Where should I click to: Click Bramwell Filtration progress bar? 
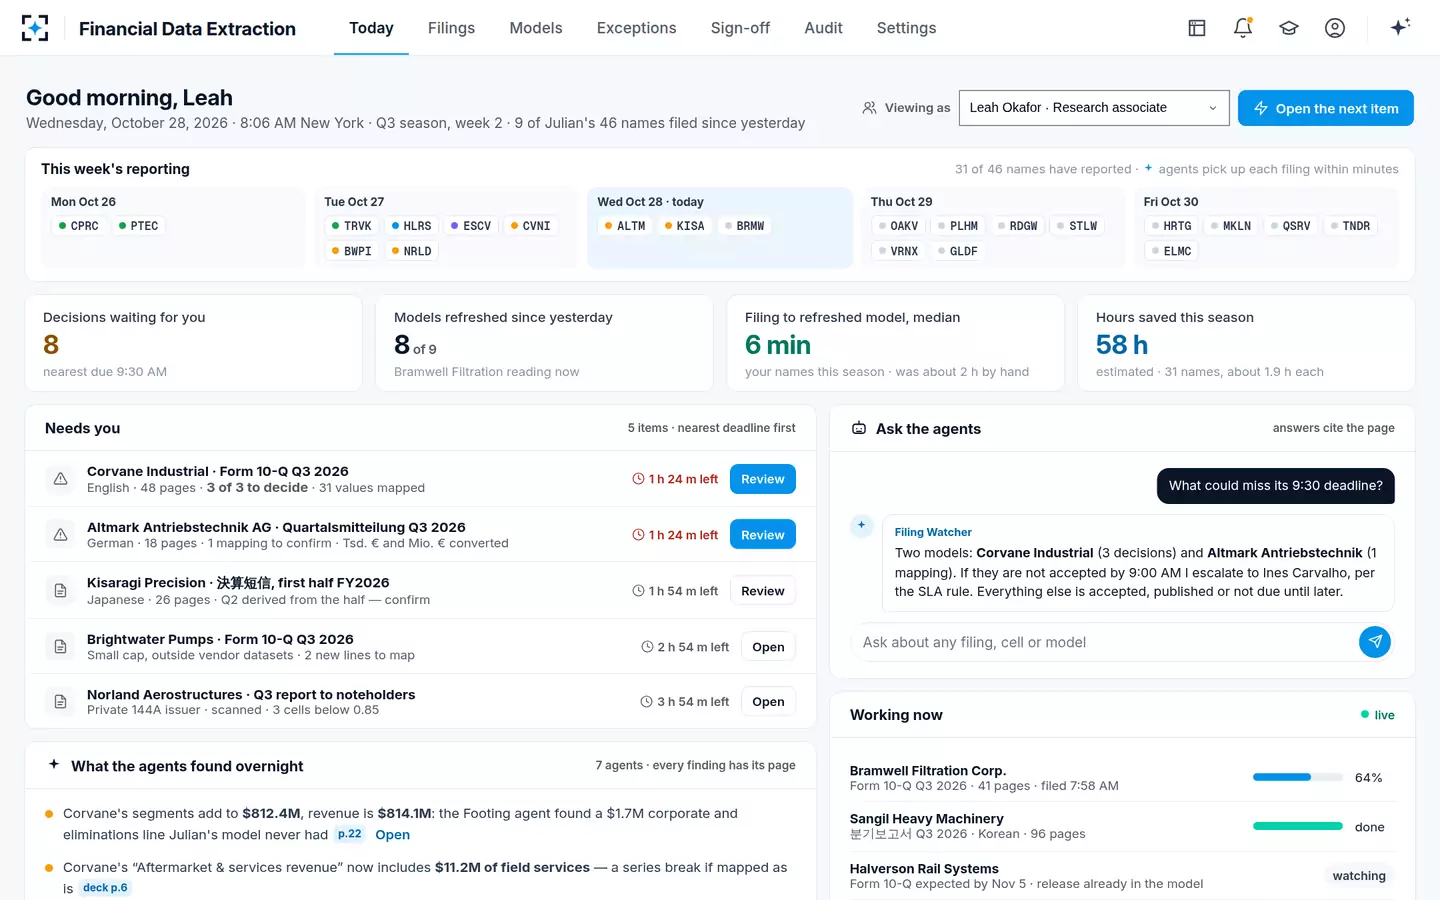[x=1297, y=777]
